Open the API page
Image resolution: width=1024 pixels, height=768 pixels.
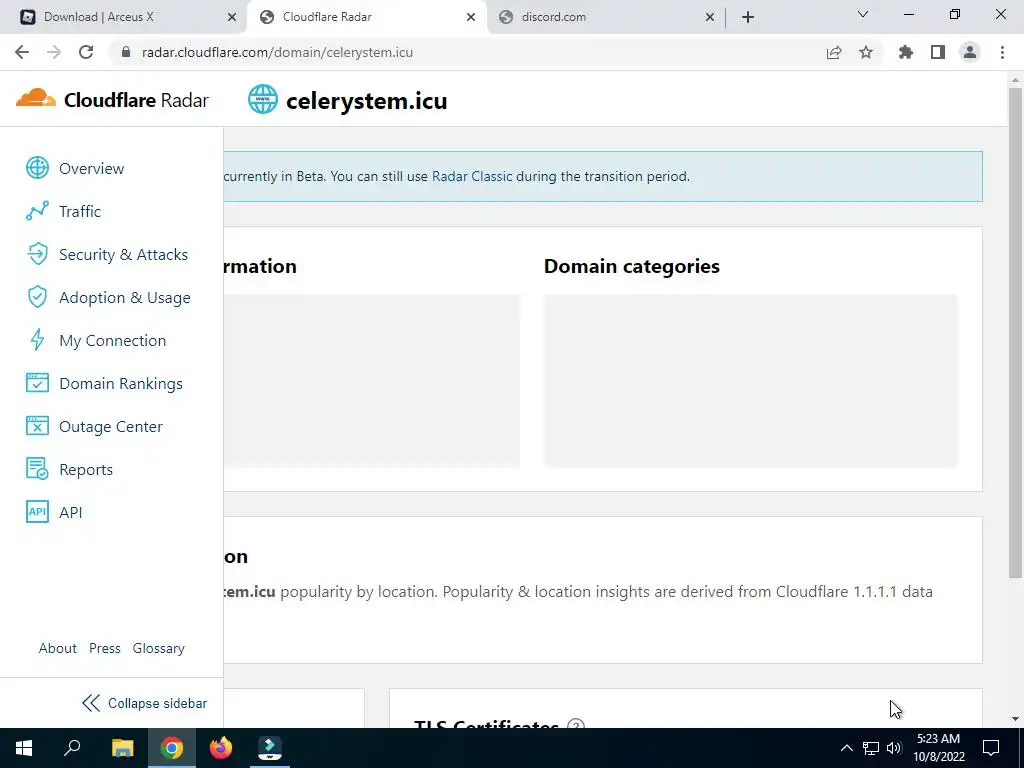pos(71,513)
